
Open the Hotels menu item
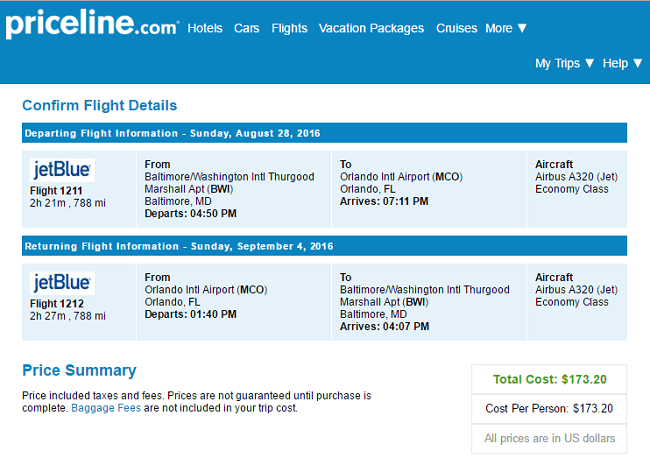(205, 28)
